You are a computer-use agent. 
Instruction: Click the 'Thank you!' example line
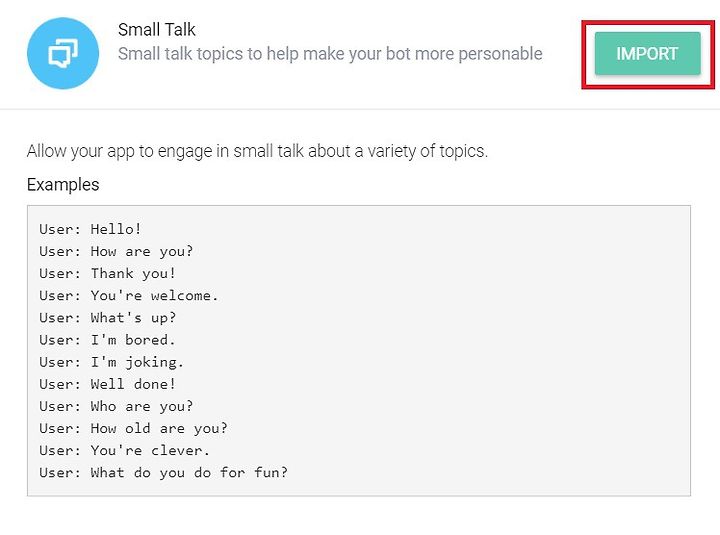click(x=107, y=273)
